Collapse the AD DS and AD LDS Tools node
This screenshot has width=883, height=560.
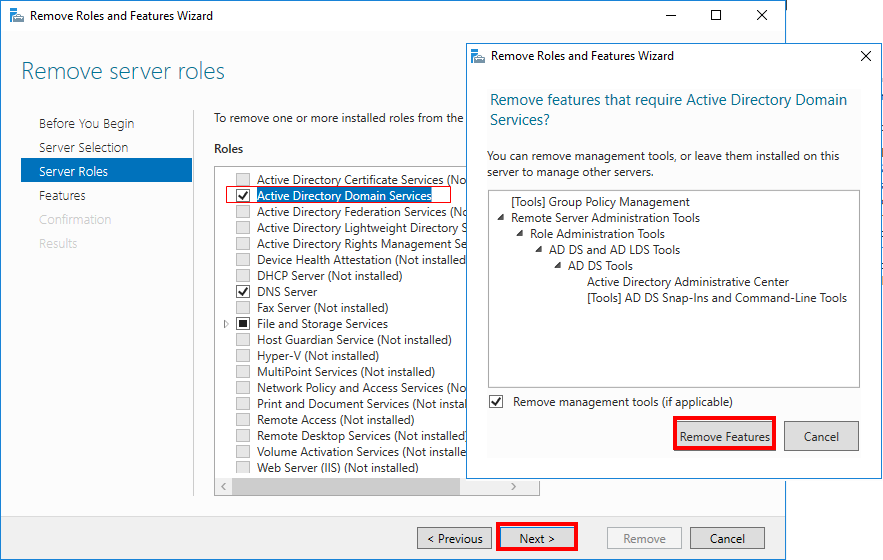pos(539,249)
